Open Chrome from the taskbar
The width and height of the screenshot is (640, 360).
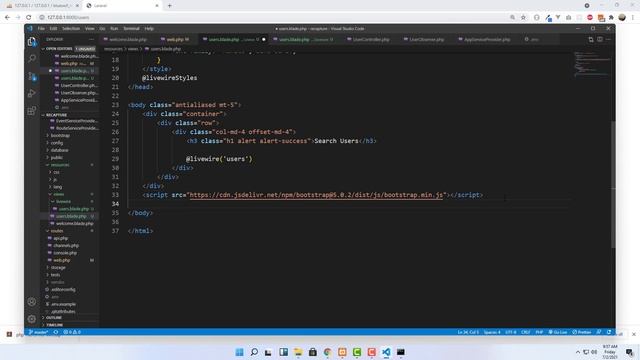point(327,352)
